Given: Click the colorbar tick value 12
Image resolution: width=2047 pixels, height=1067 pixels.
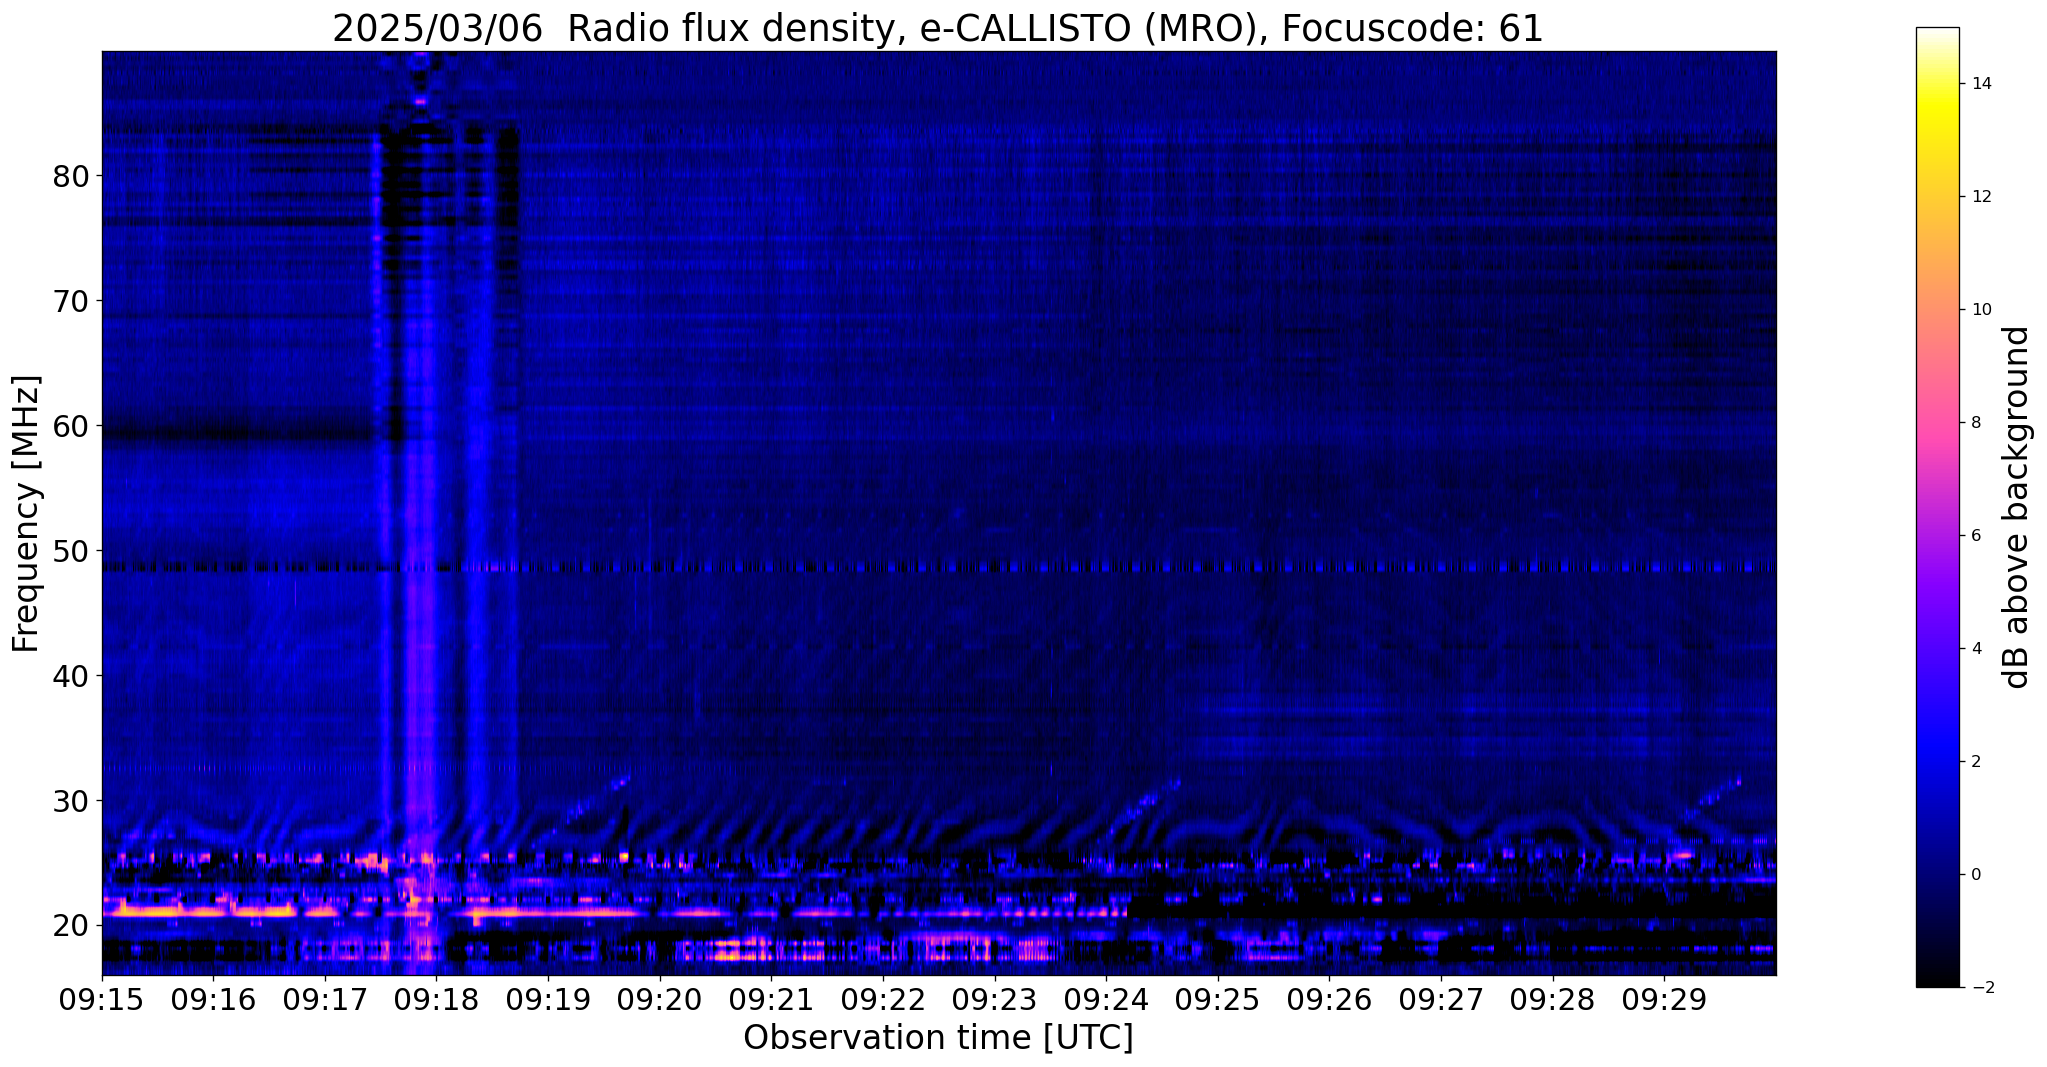Looking at the screenshot, I should coord(1981,197).
